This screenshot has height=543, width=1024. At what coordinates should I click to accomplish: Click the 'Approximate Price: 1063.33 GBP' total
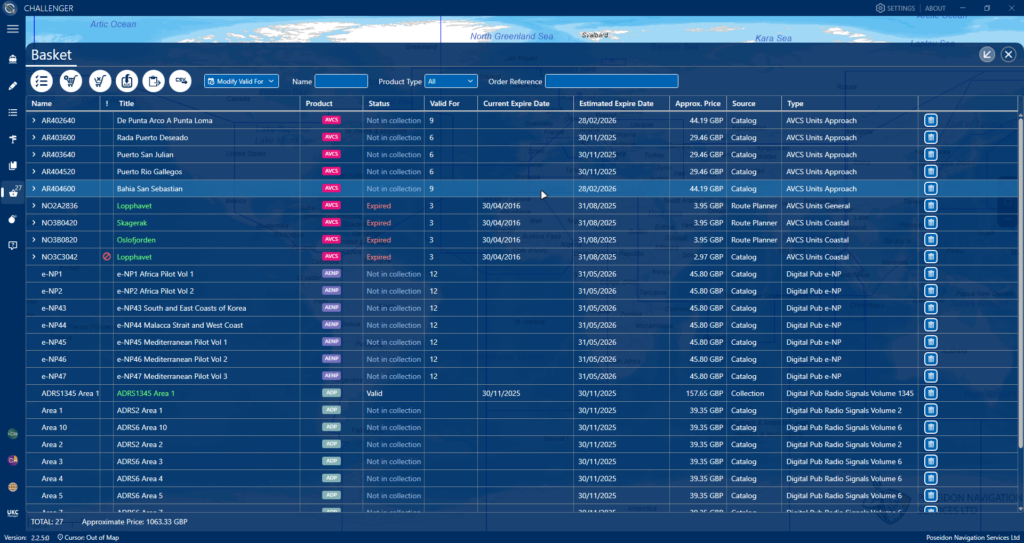click(x=135, y=522)
